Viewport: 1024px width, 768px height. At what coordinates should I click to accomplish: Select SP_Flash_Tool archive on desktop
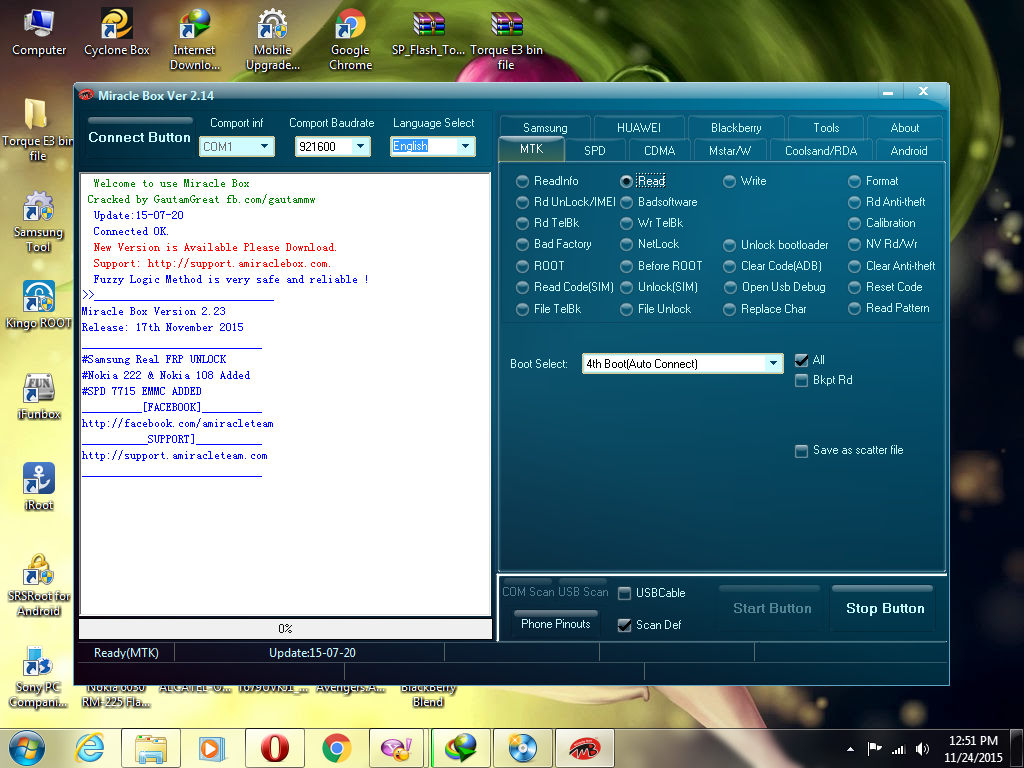[428, 33]
